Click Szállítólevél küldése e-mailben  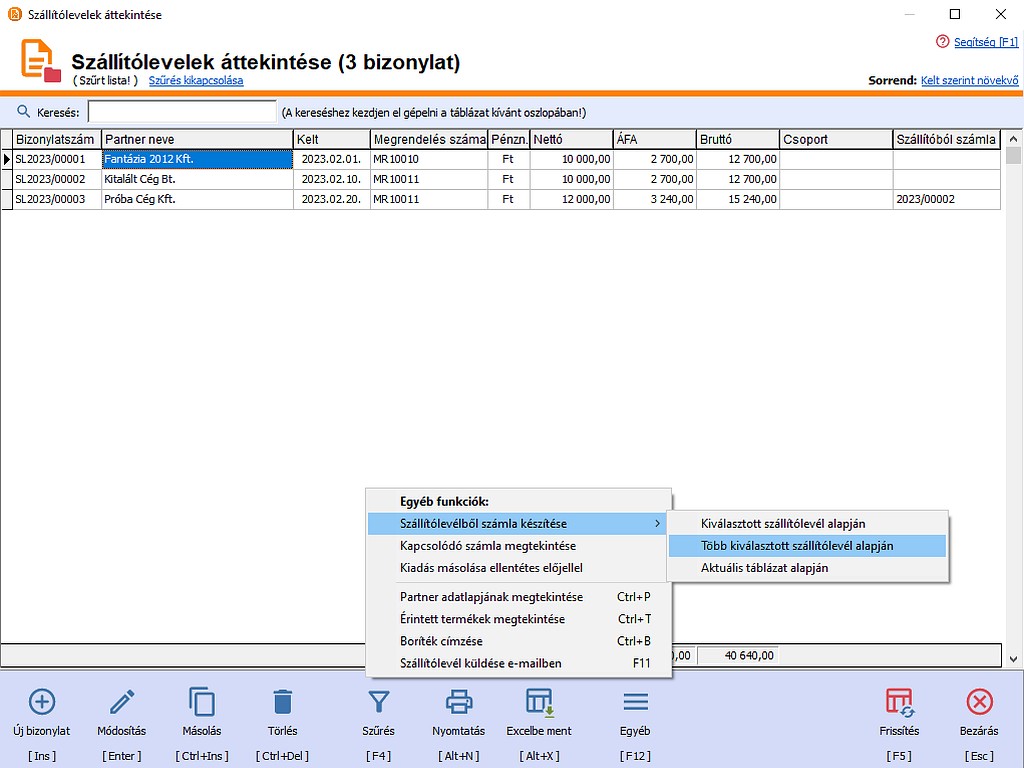click(480, 663)
